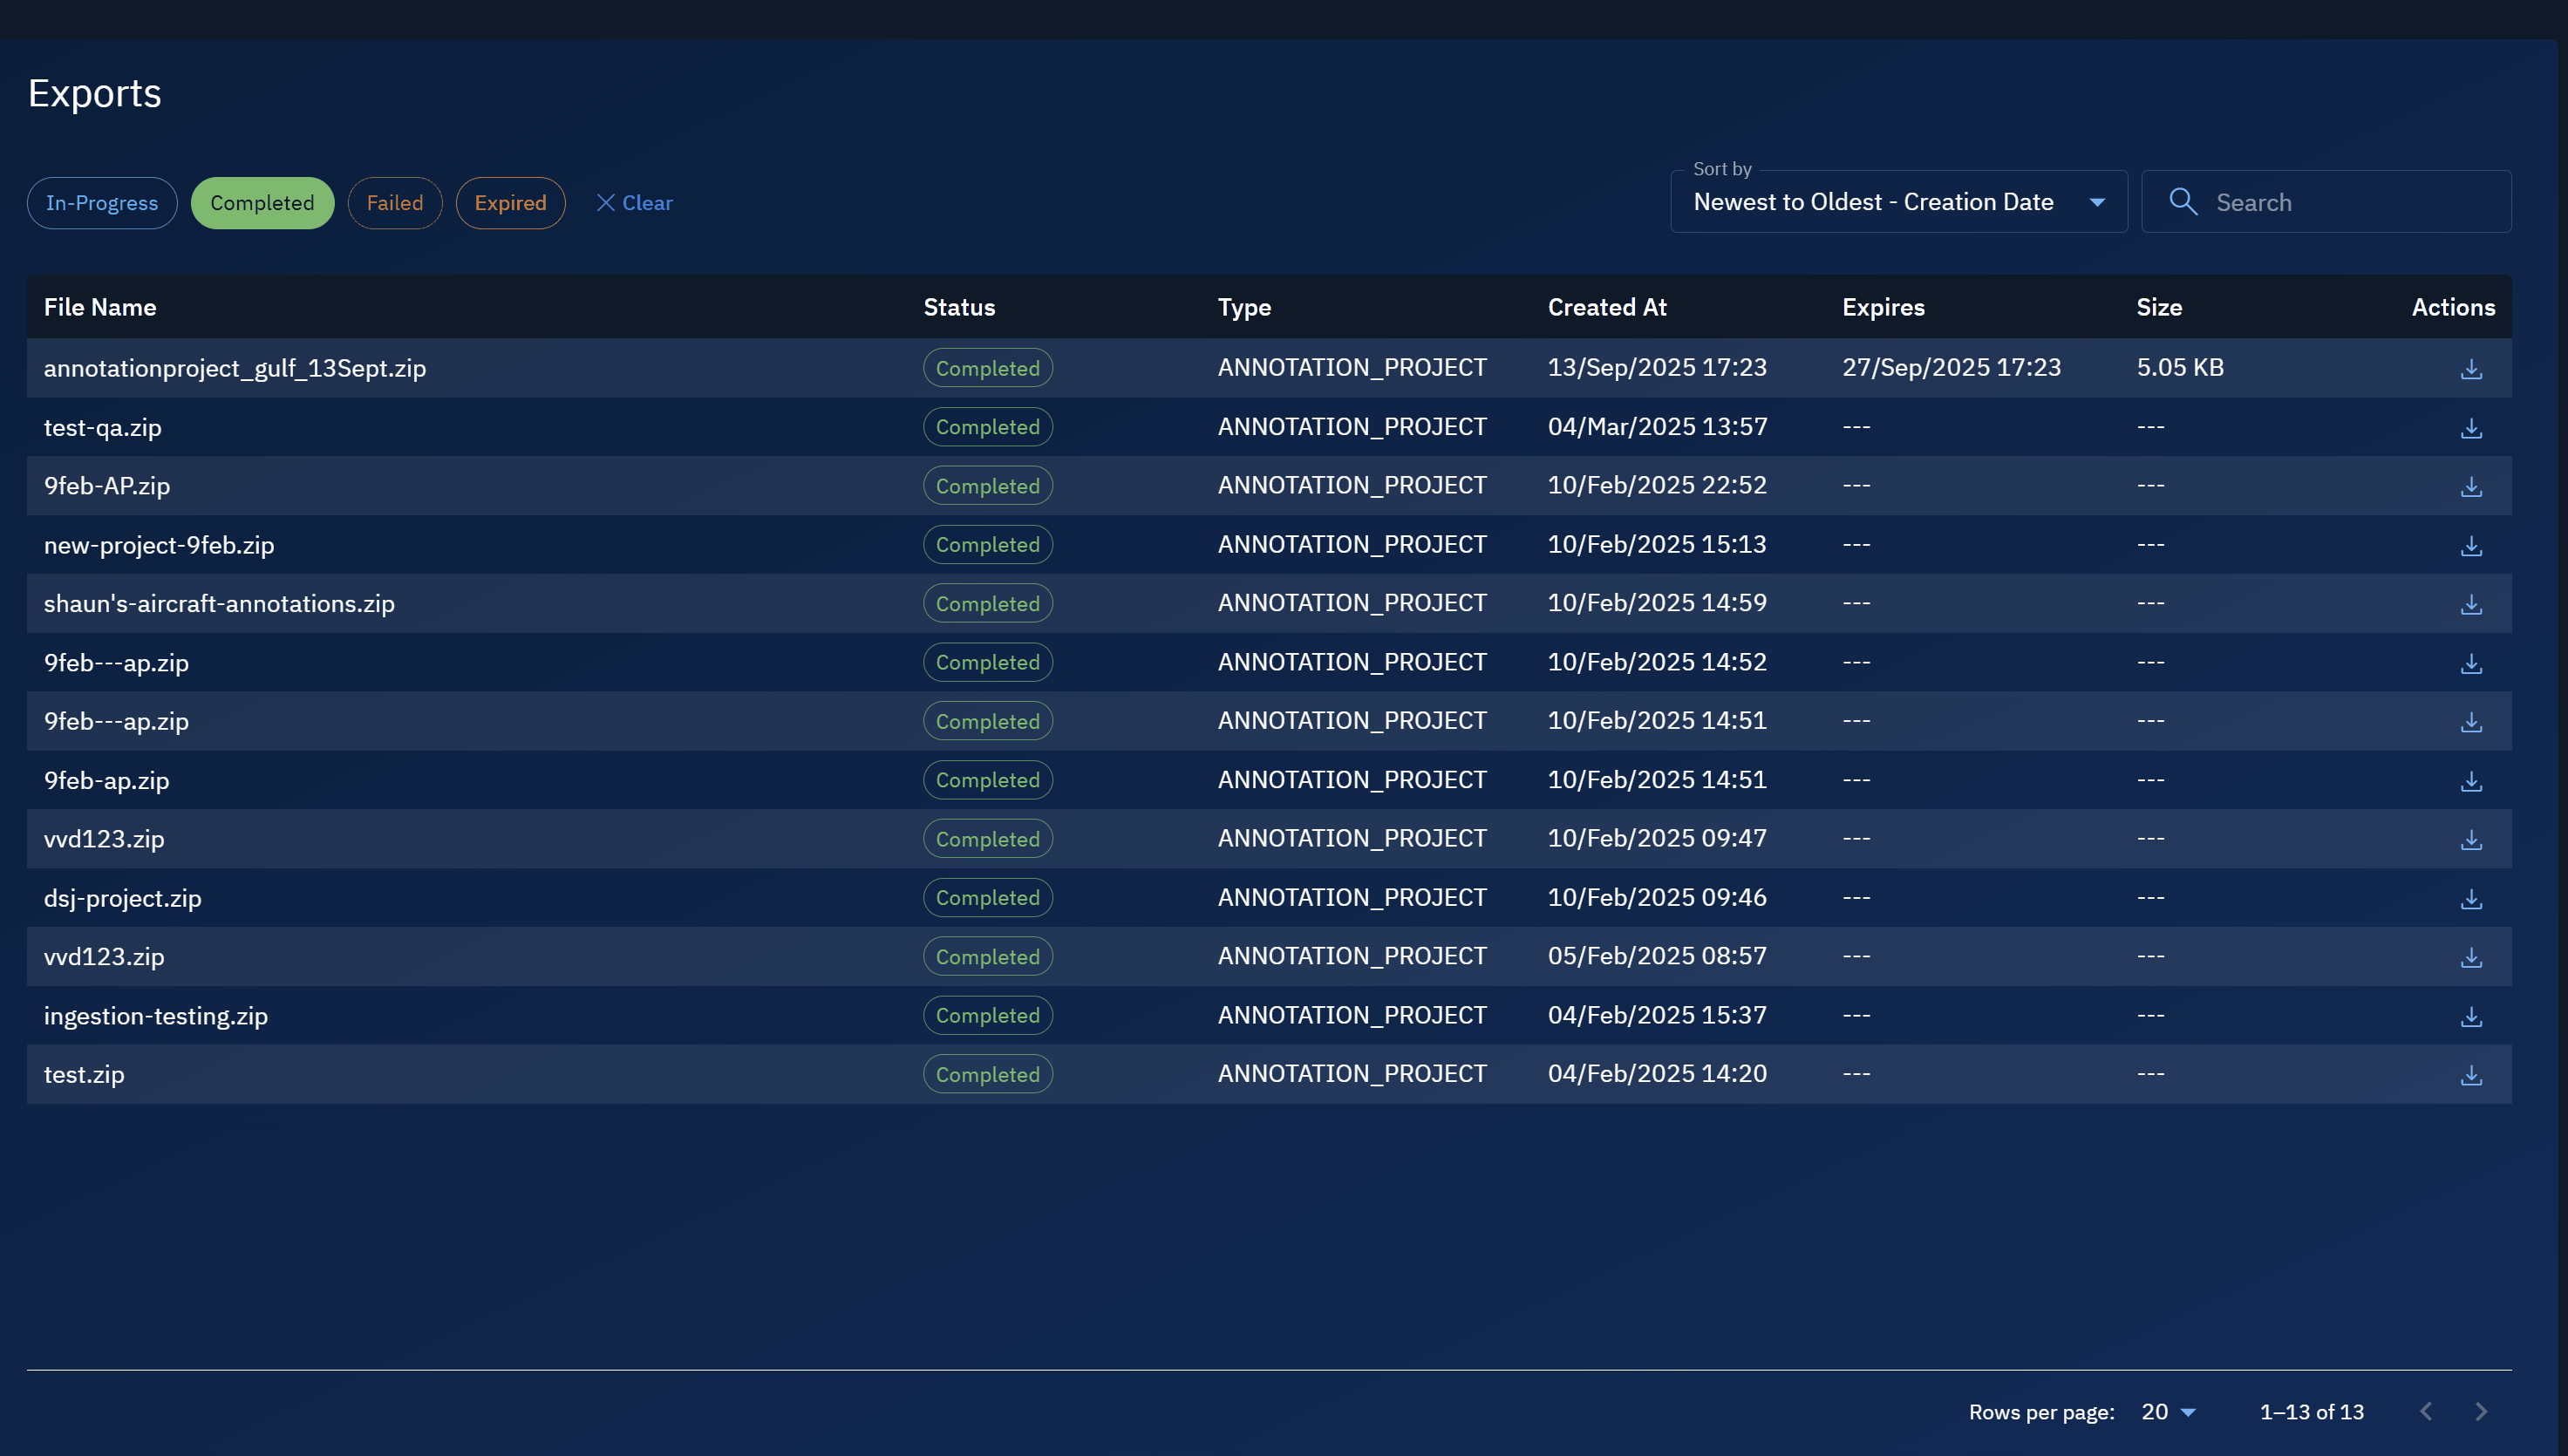Toggle the Completed filter chip
Image resolution: width=2568 pixels, height=1456 pixels.
262,203
